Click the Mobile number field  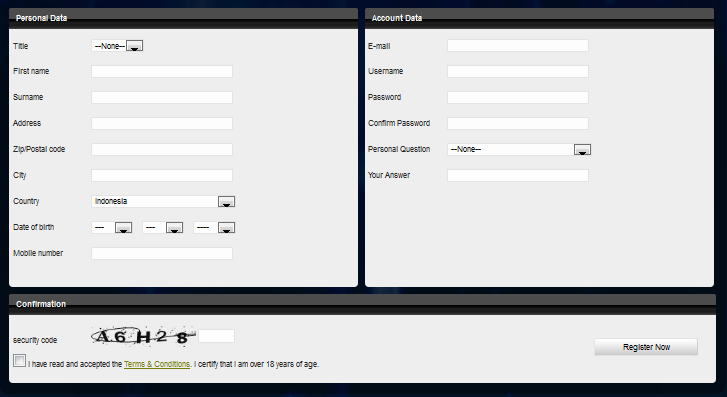pyautogui.click(x=162, y=253)
